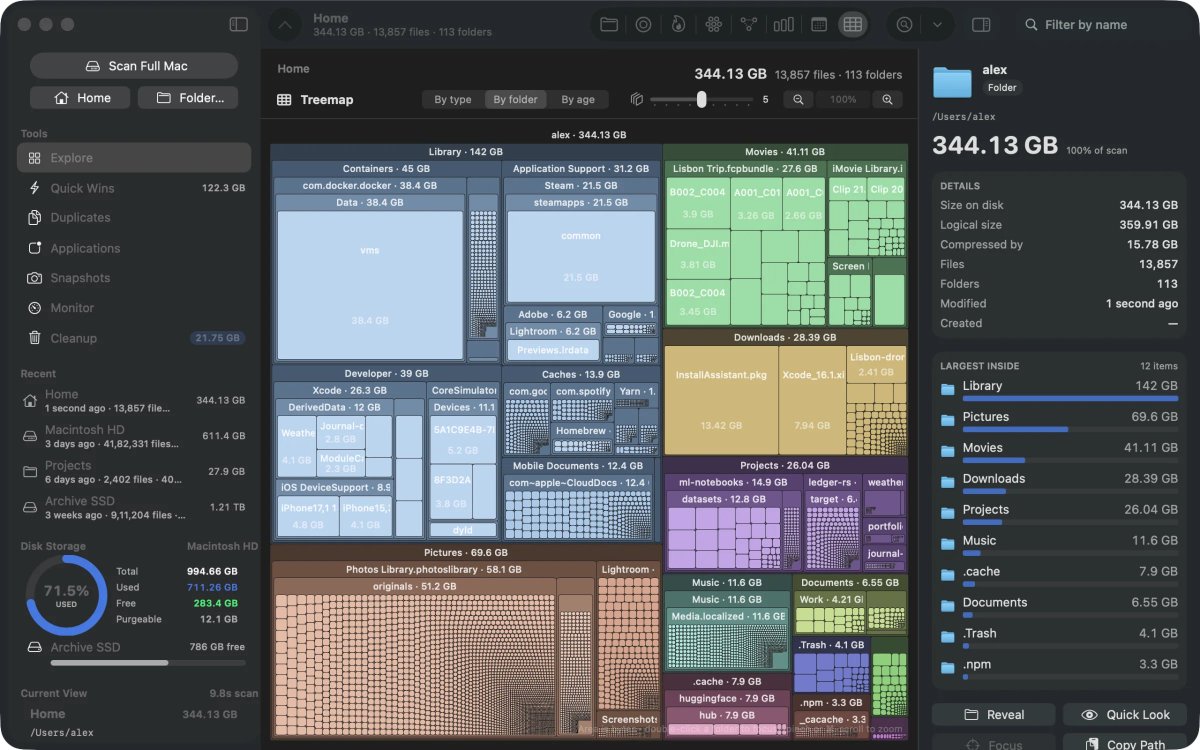Click the zoom out magnifier icon

798,99
